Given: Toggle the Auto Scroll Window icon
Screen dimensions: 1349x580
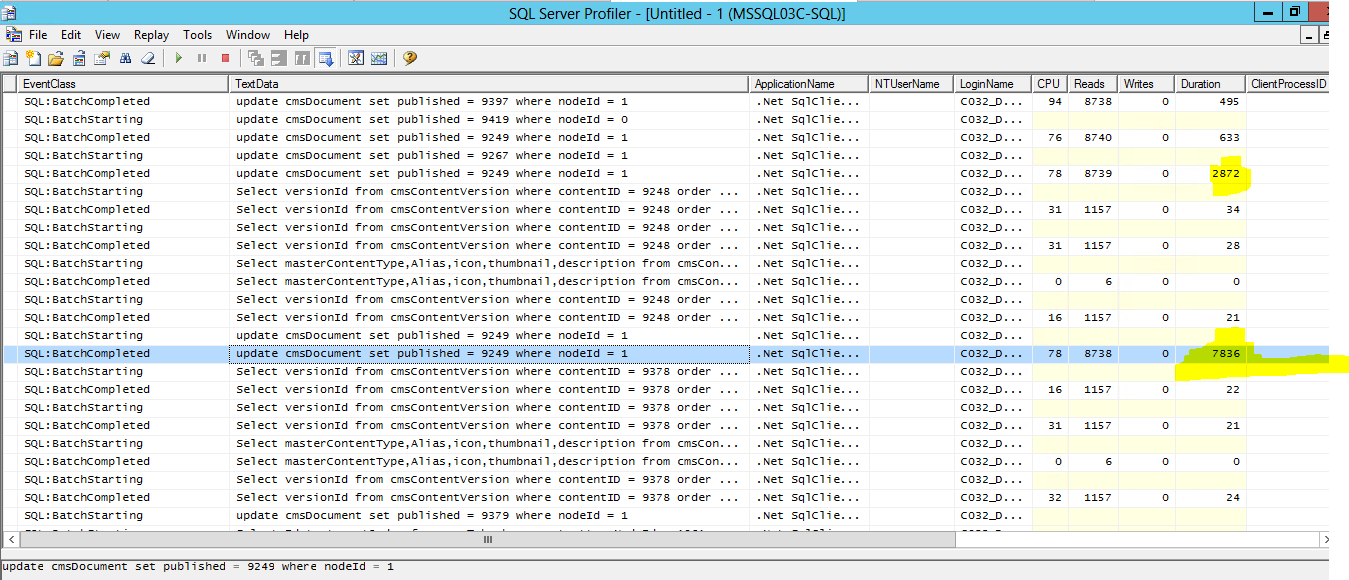Looking at the screenshot, I should click(325, 58).
